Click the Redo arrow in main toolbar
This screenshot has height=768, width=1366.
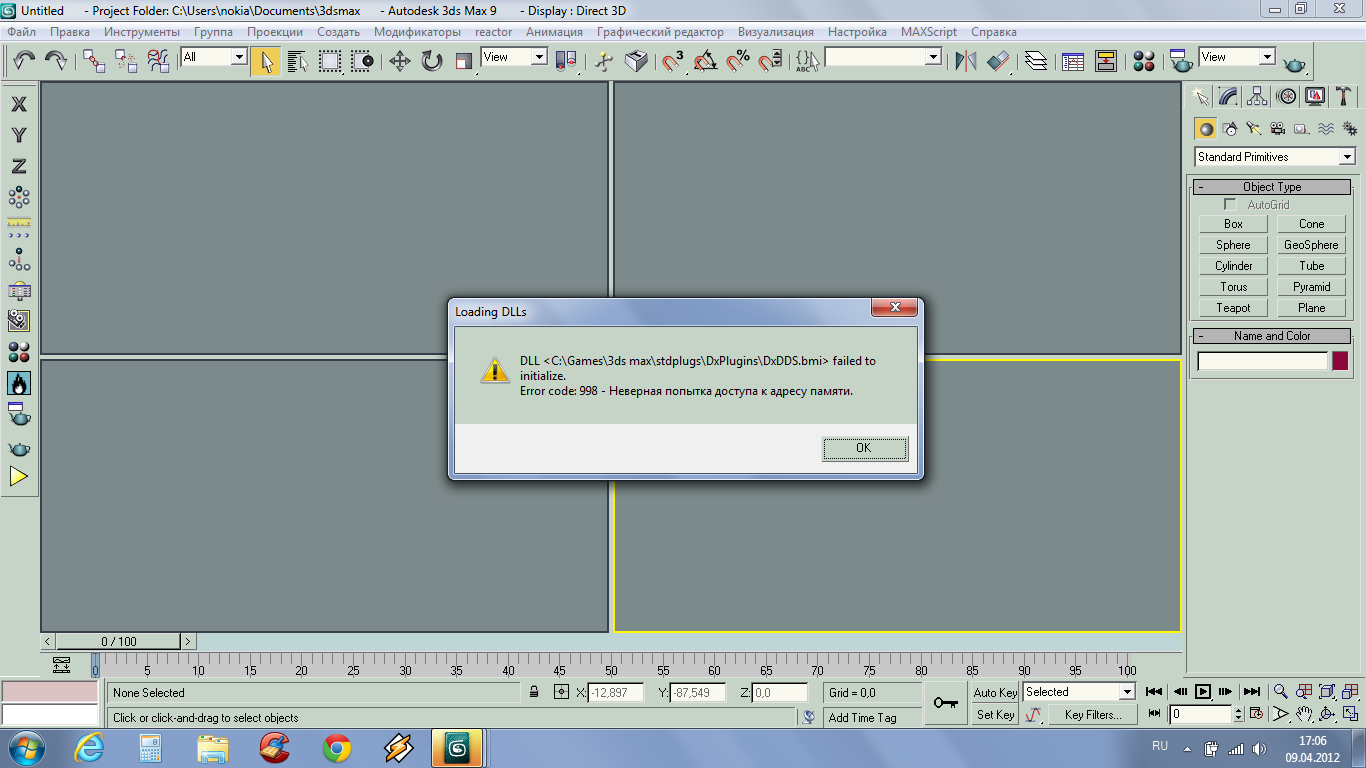click(x=56, y=61)
